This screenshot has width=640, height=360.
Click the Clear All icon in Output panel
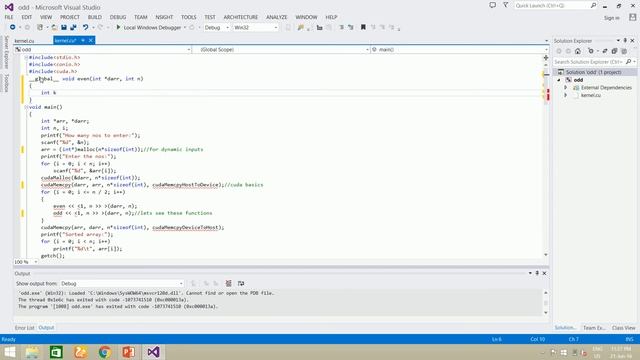coord(229,283)
